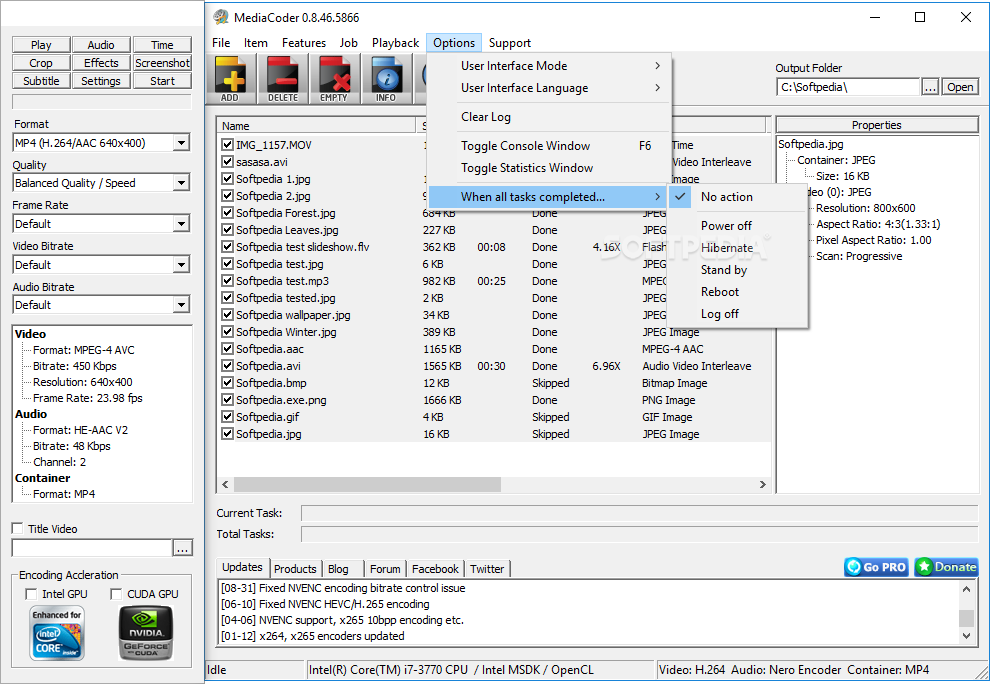Image resolution: width=990 pixels, height=684 pixels.
Task: Click the Crop button
Action: (41, 63)
